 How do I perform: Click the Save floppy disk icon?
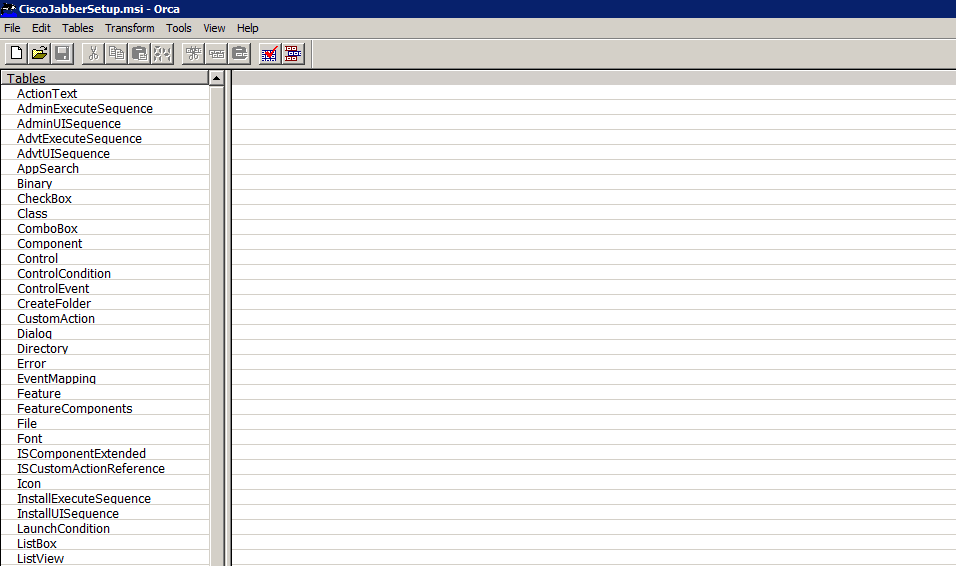pyautogui.click(x=62, y=54)
